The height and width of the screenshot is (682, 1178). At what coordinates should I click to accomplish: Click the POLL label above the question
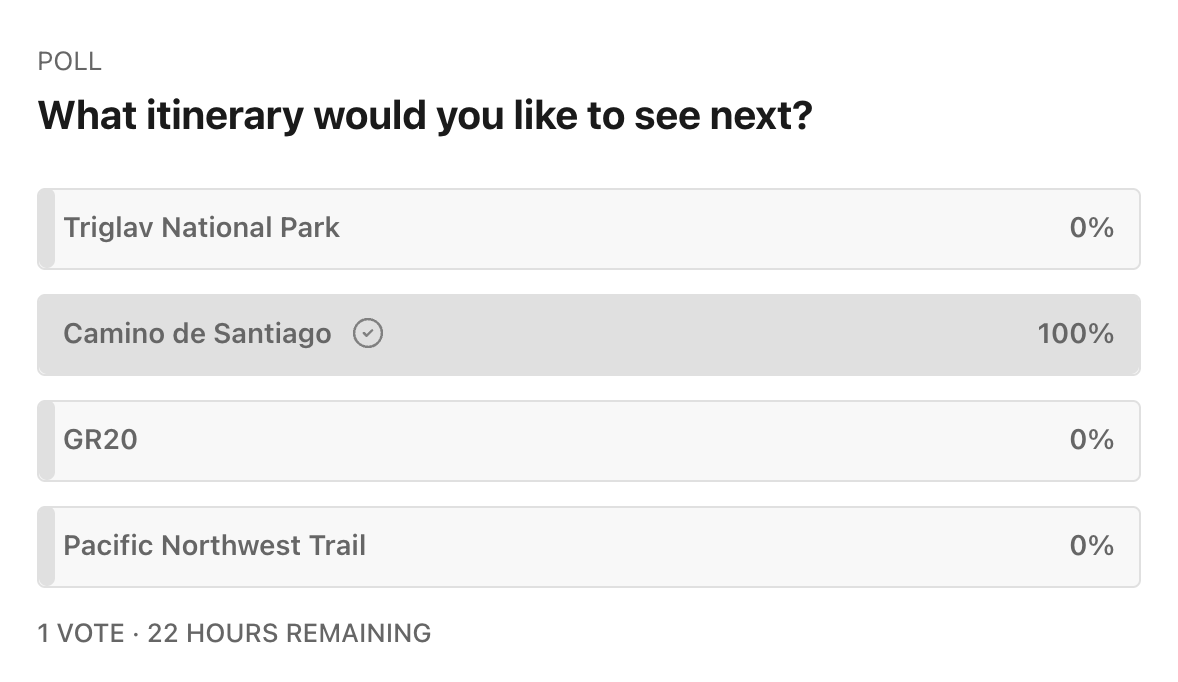[68, 61]
